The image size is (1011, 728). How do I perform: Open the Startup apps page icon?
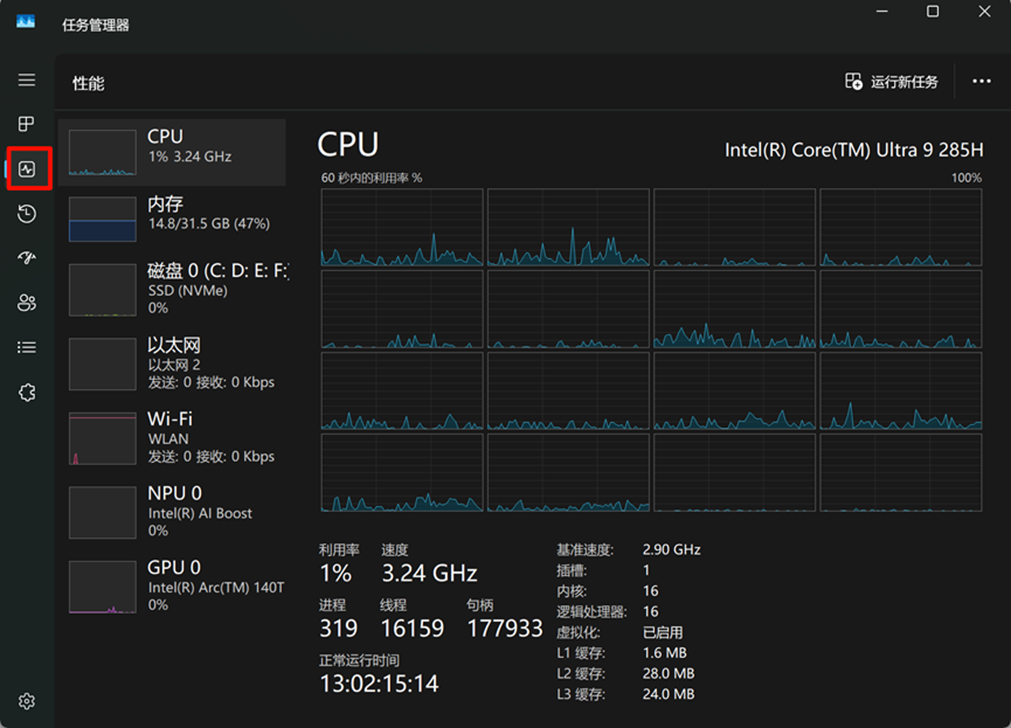pyautogui.click(x=27, y=258)
